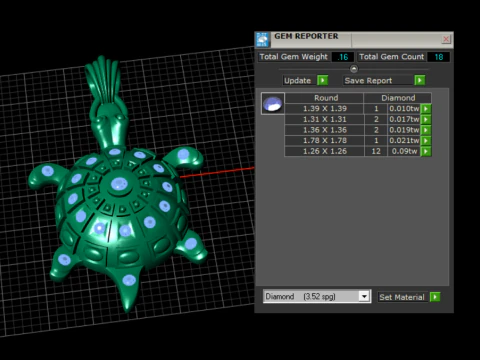Click the quantity 12 cell
This screenshot has height=360, width=480.
coord(376,151)
